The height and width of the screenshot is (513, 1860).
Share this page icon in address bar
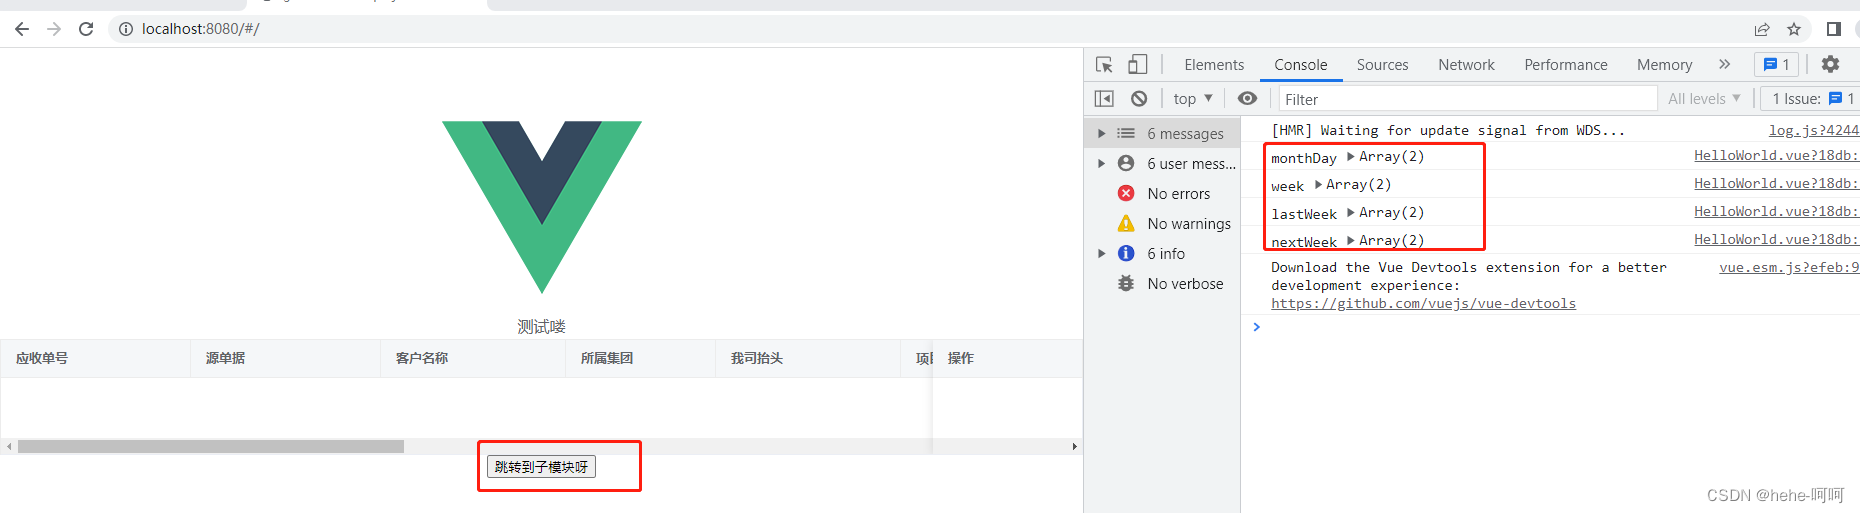(1762, 29)
